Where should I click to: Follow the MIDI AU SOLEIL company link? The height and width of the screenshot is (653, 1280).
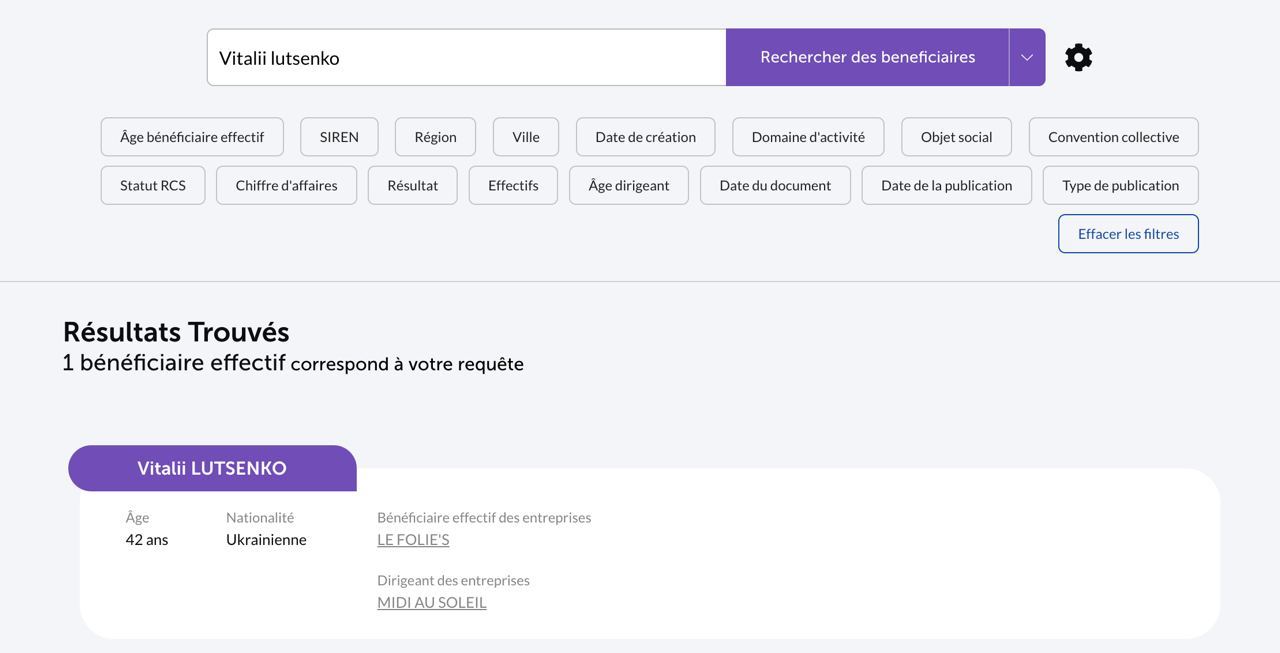point(432,603)
